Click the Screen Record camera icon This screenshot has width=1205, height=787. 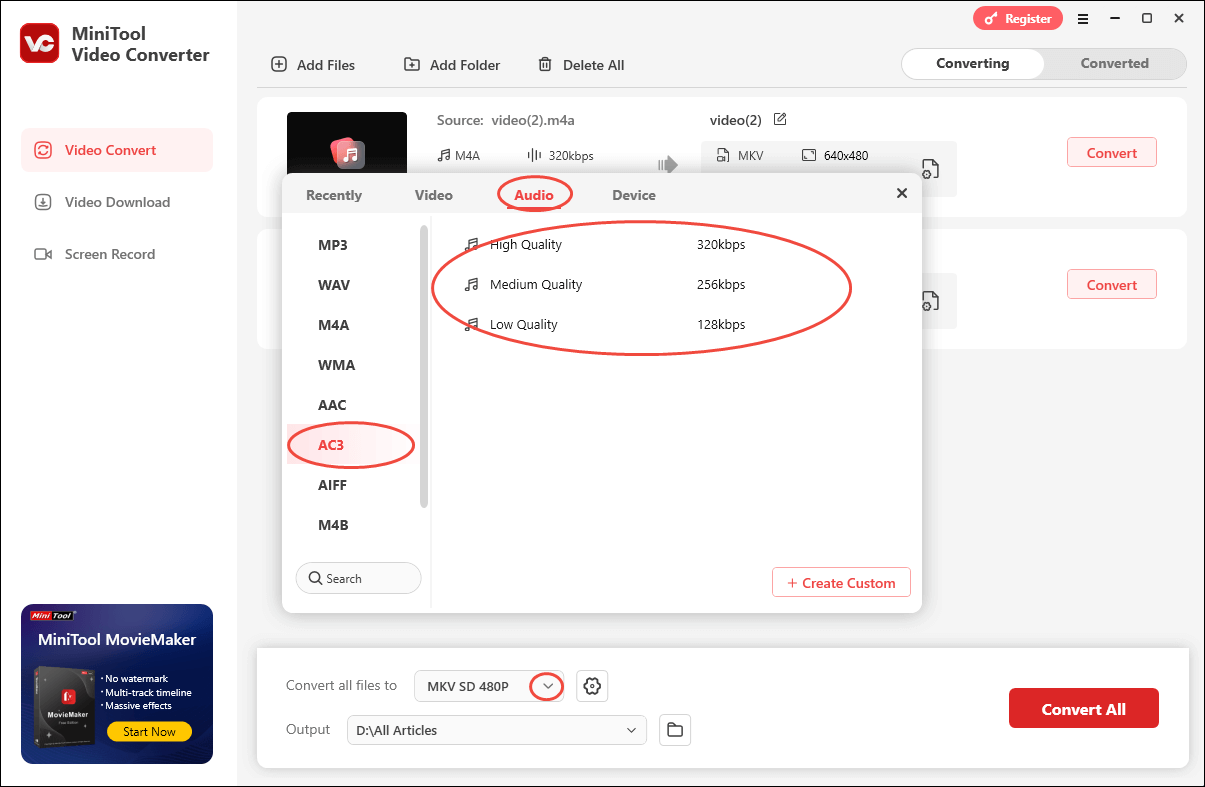coord(43,254)
